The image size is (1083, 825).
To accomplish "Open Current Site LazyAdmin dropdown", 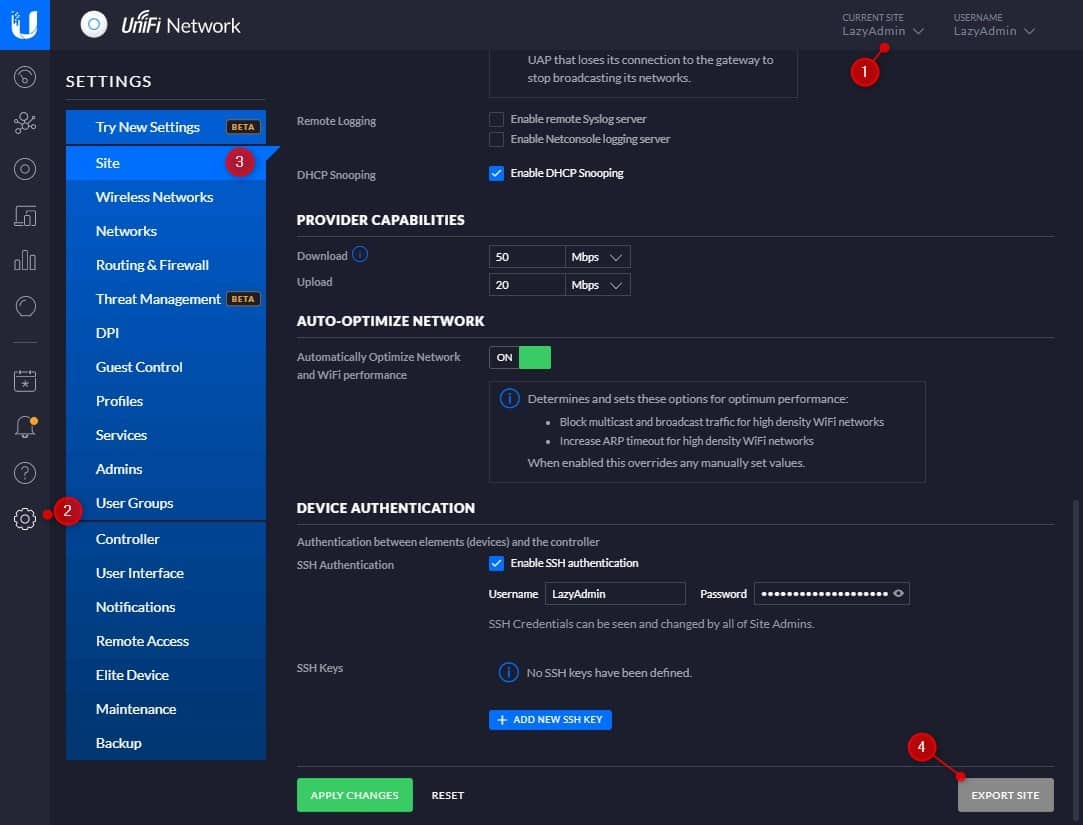I will coord(883,31).
